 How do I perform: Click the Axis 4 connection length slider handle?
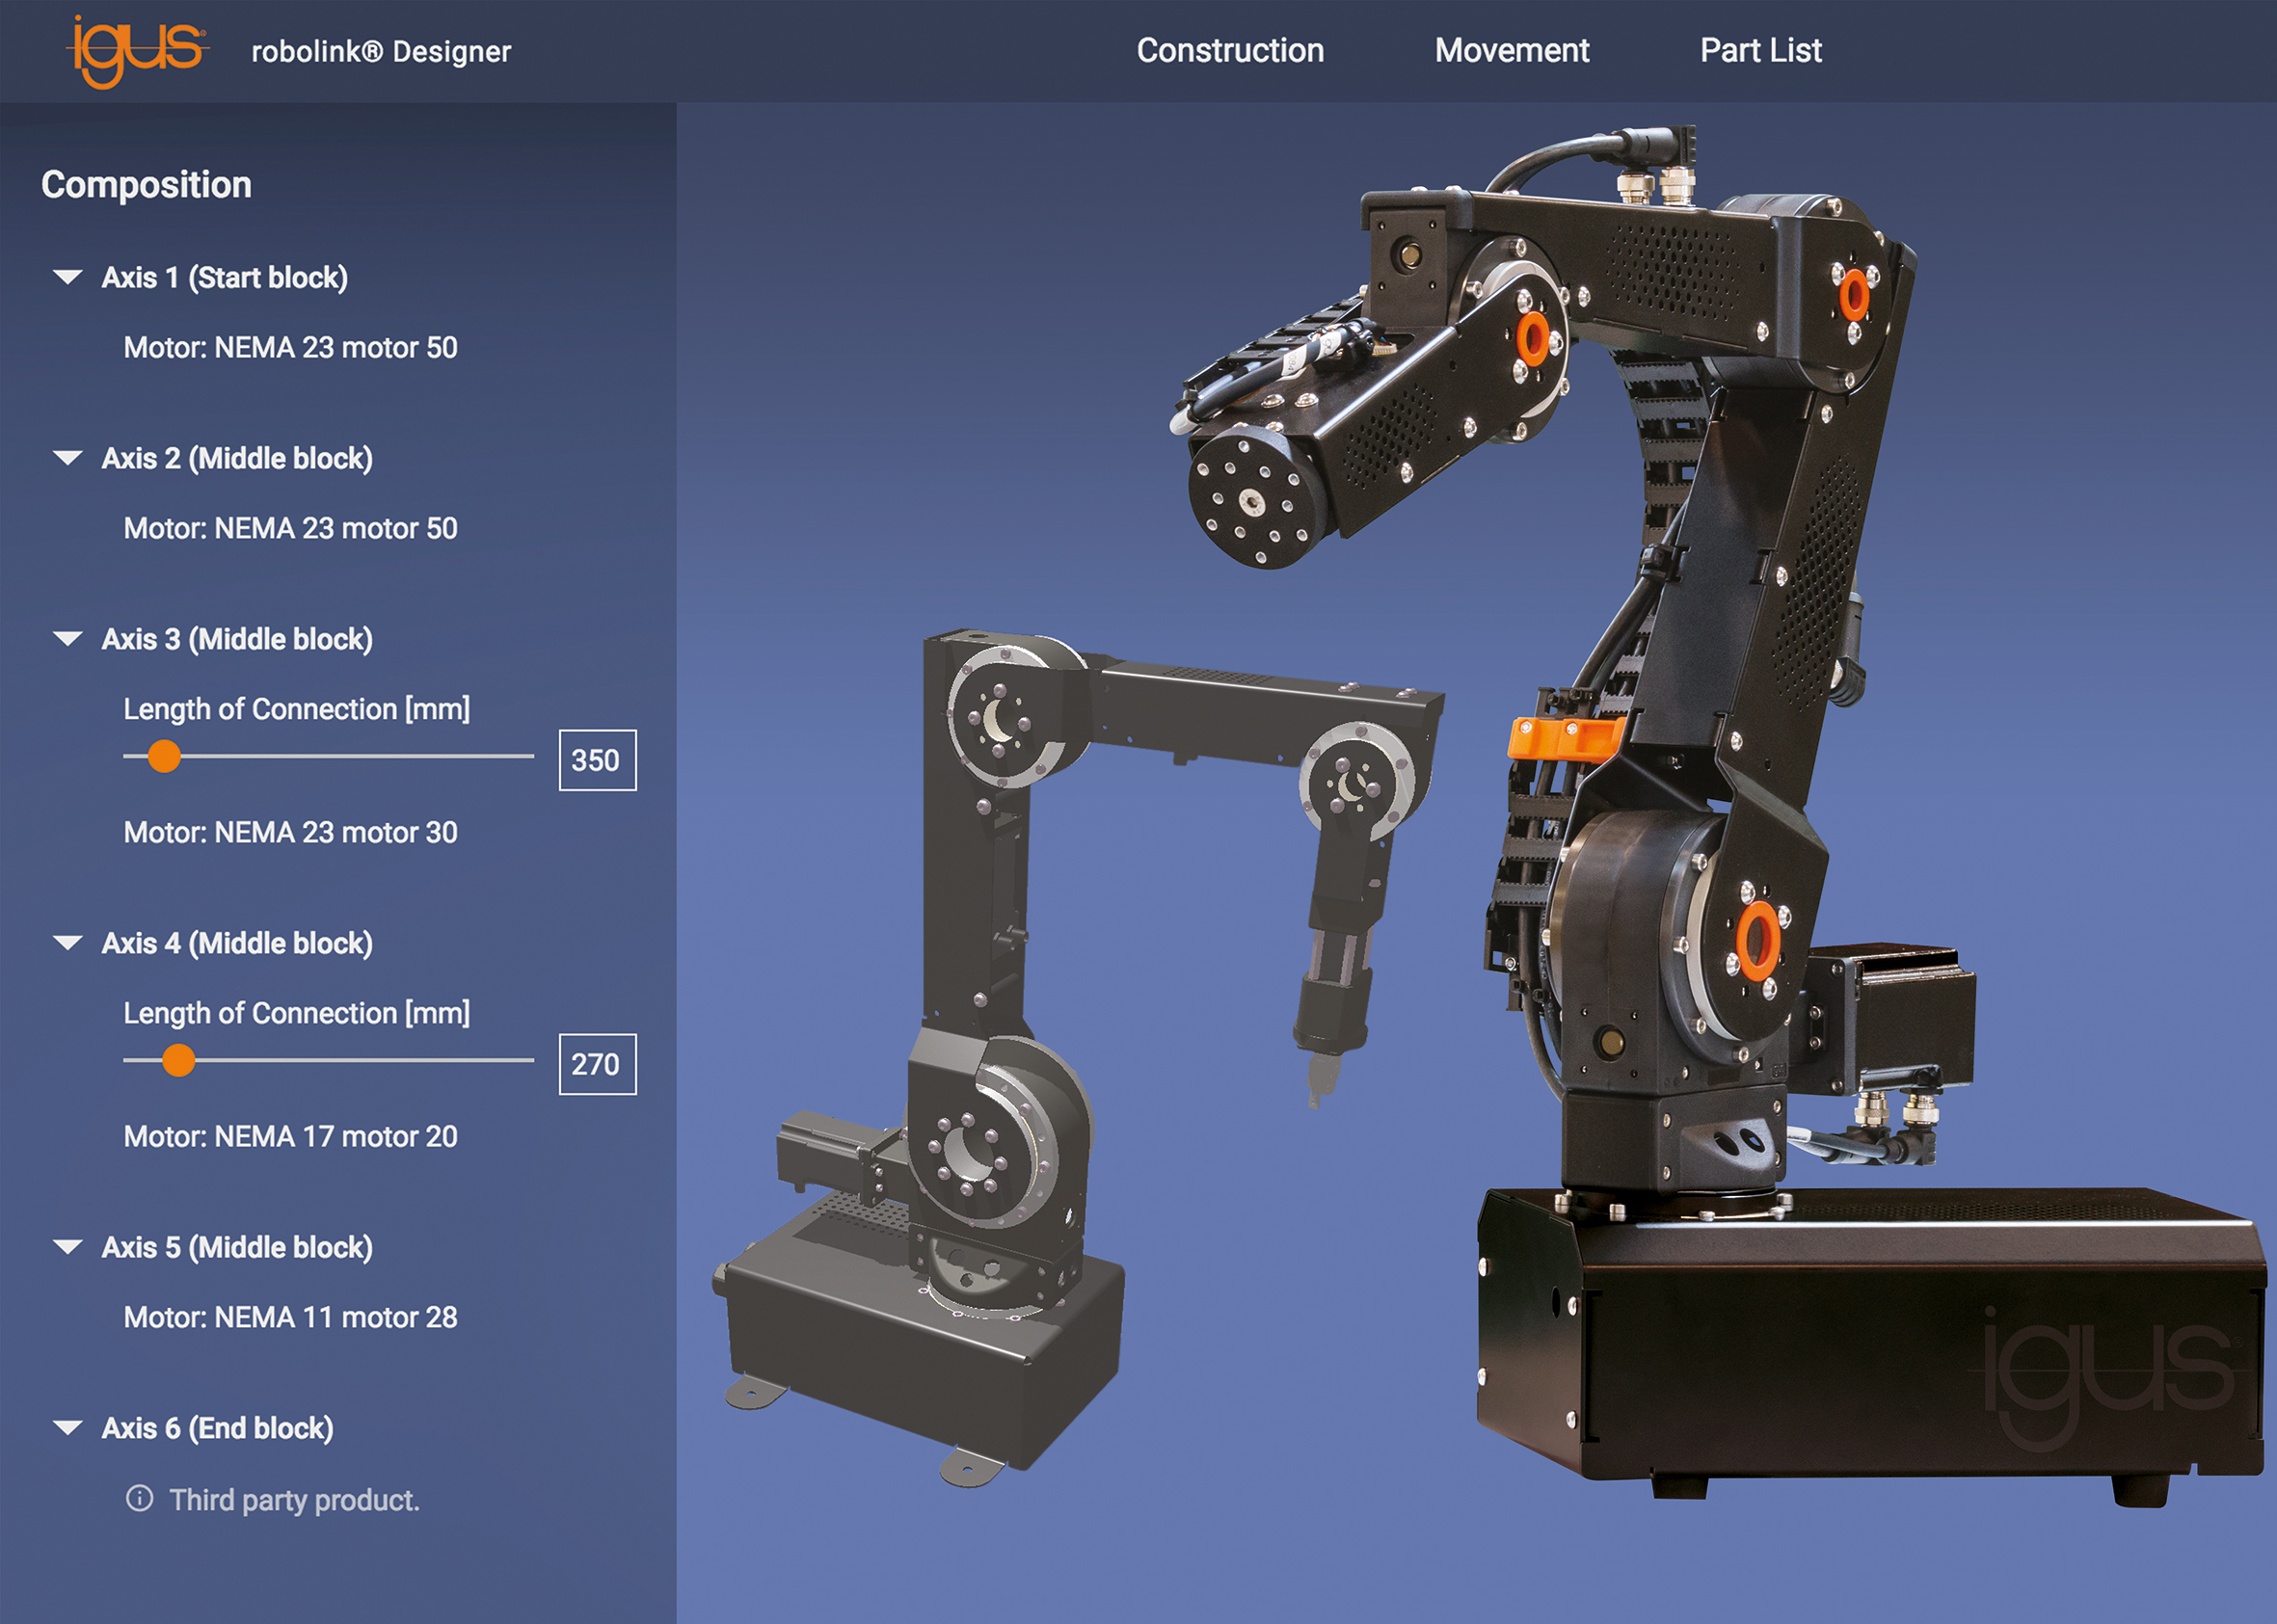point(178,1060)
